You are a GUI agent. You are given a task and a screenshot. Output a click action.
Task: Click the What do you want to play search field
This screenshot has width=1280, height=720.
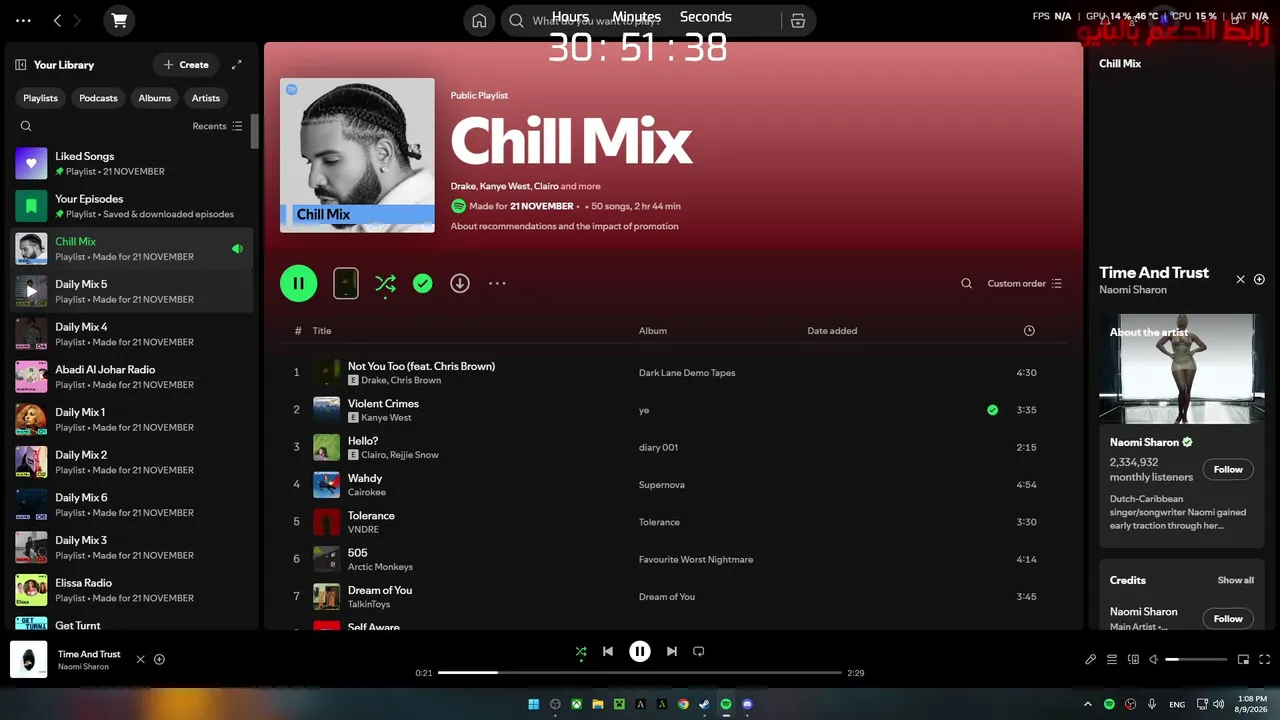coord(640,21)
